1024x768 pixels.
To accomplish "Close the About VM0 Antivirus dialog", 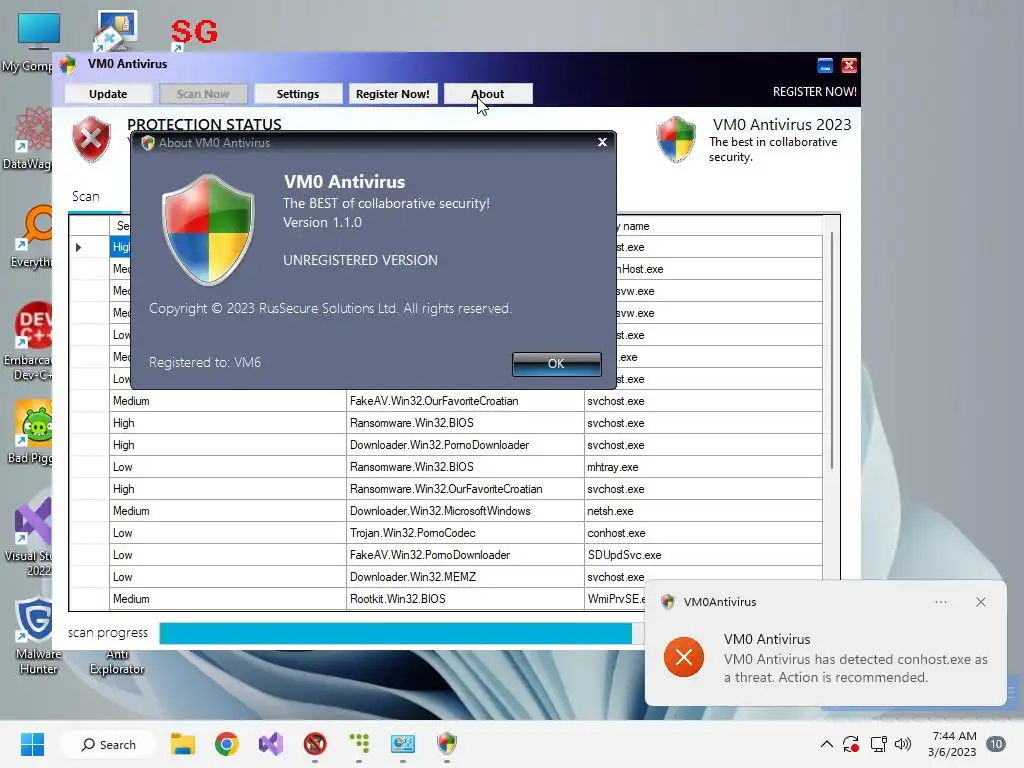I will point(602,142).
